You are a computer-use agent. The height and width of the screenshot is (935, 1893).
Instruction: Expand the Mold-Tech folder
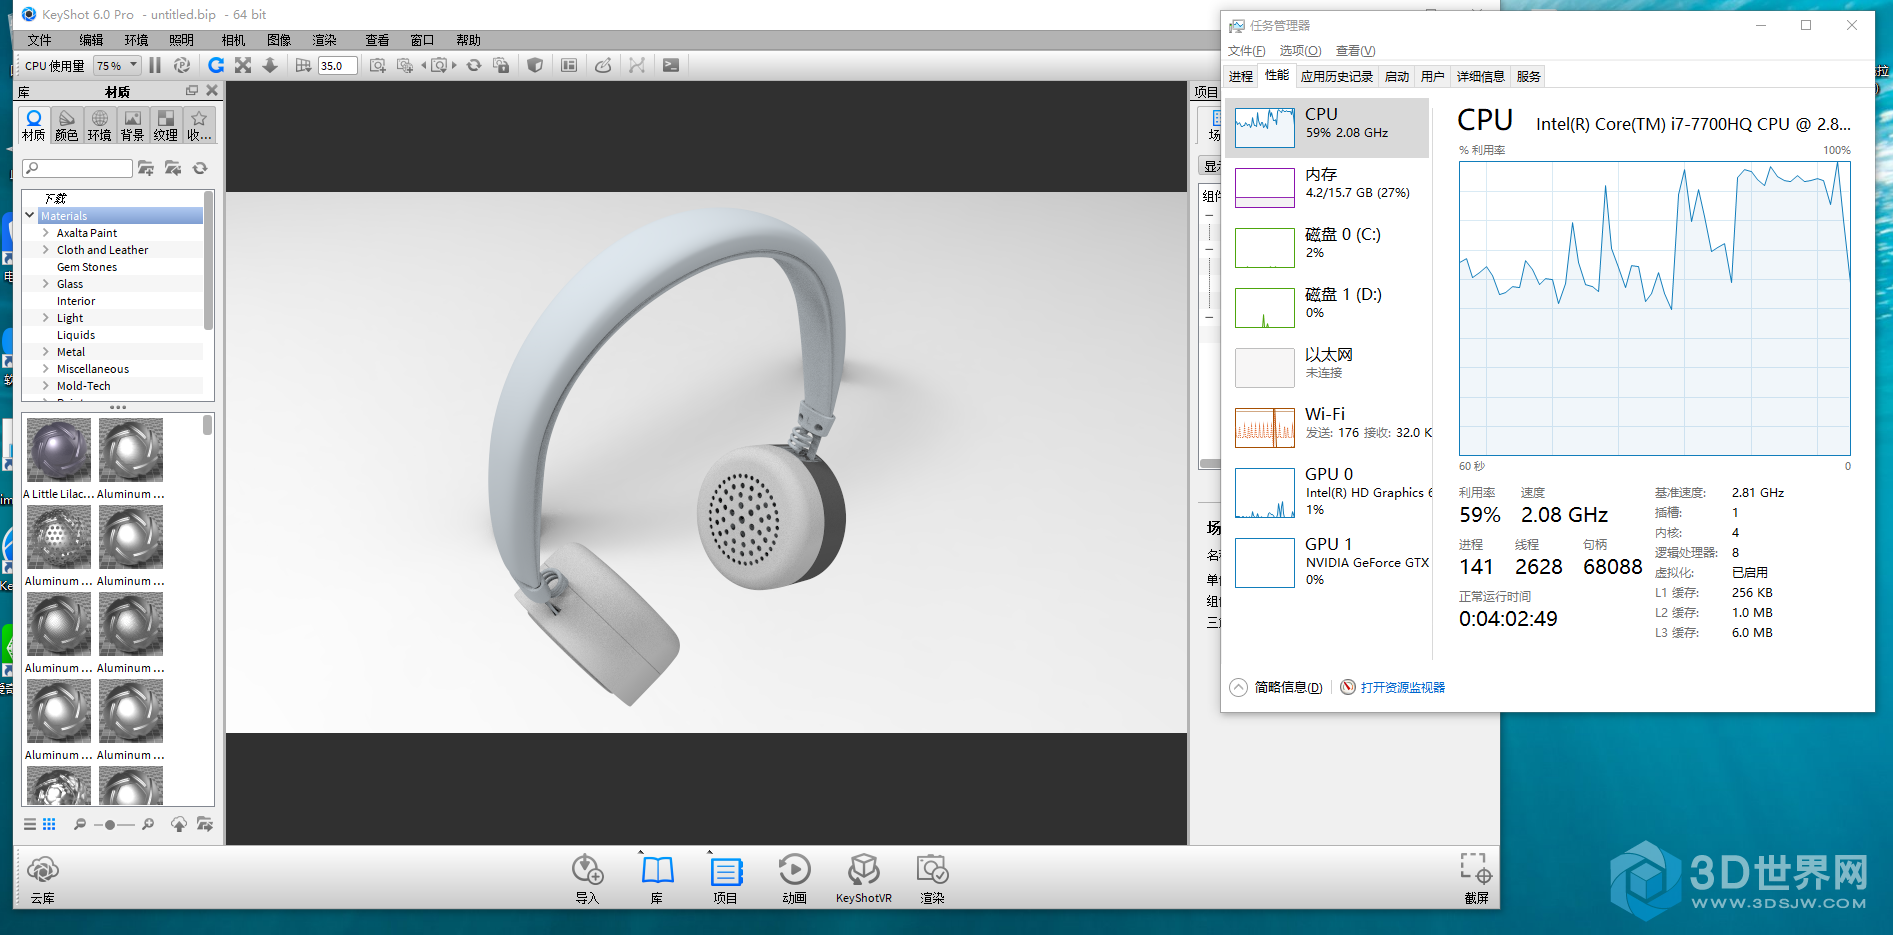(x=46, y=386)
